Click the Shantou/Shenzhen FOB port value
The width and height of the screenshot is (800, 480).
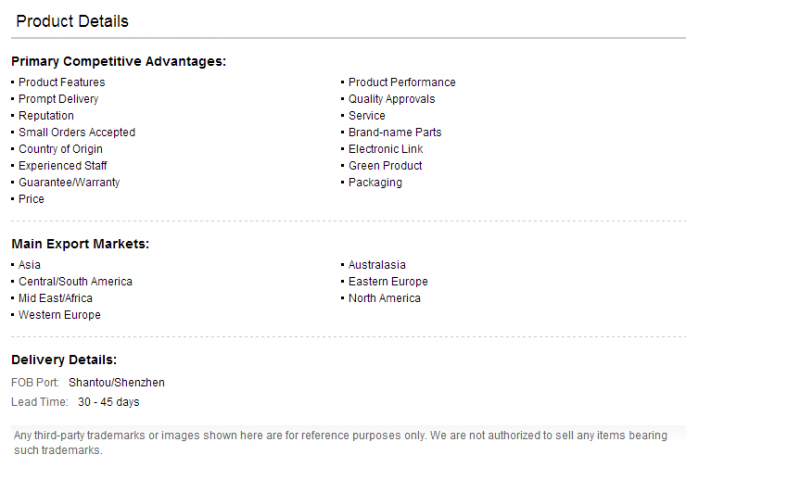click(117, 383)
